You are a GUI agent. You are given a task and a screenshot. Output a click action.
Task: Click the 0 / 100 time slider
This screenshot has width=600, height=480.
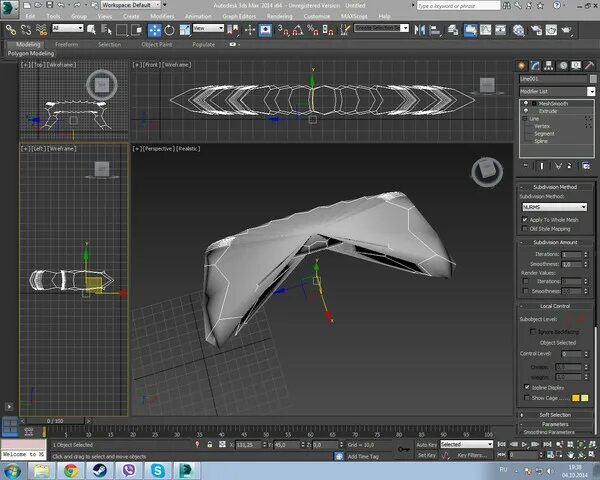pyautogui.click(x=55, y=421)
